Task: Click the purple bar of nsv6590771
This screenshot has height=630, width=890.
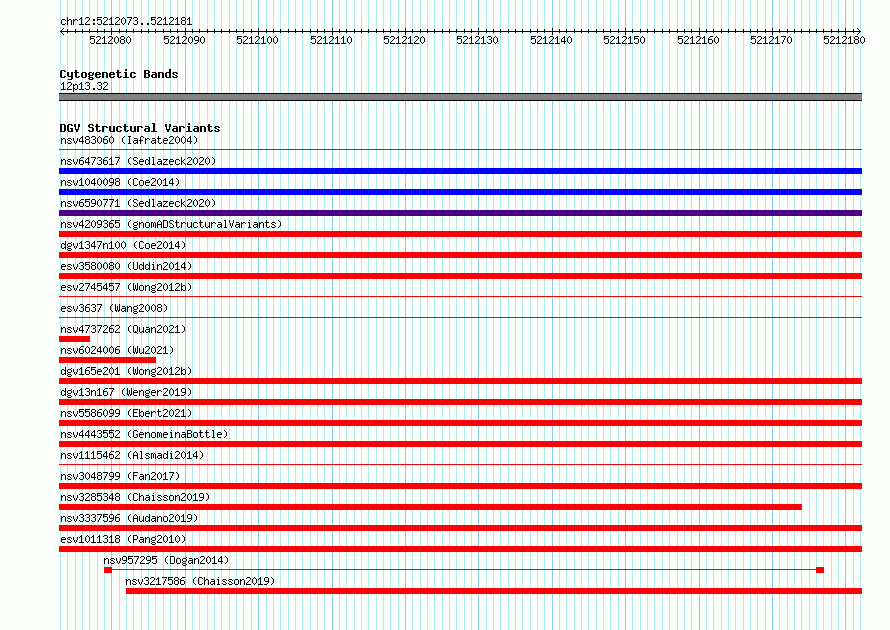Action: pyautogui.click(x=460, y=213)
